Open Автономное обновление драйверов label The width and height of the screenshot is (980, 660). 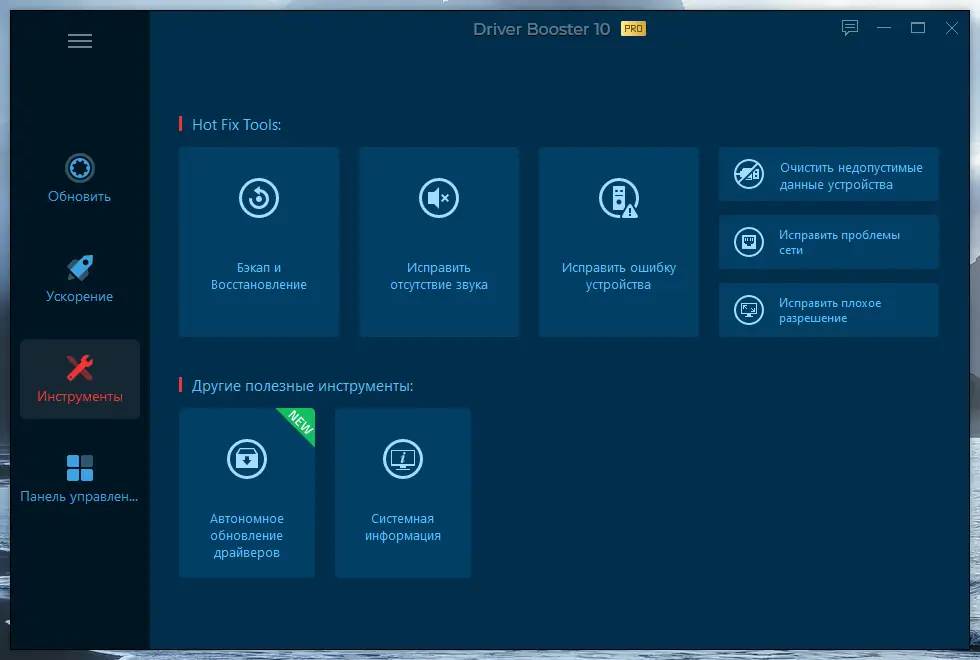coord(247,536)
